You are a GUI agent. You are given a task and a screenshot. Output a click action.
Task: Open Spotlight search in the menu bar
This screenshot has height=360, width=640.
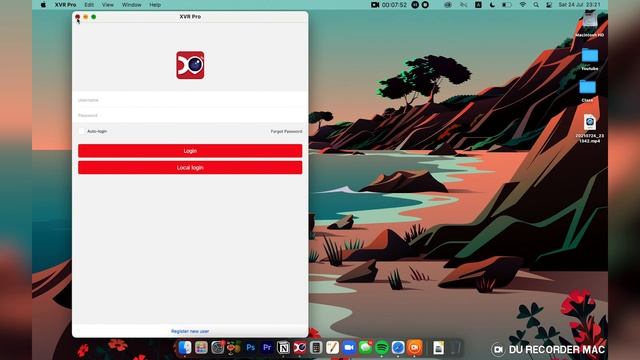pos(536,5)
